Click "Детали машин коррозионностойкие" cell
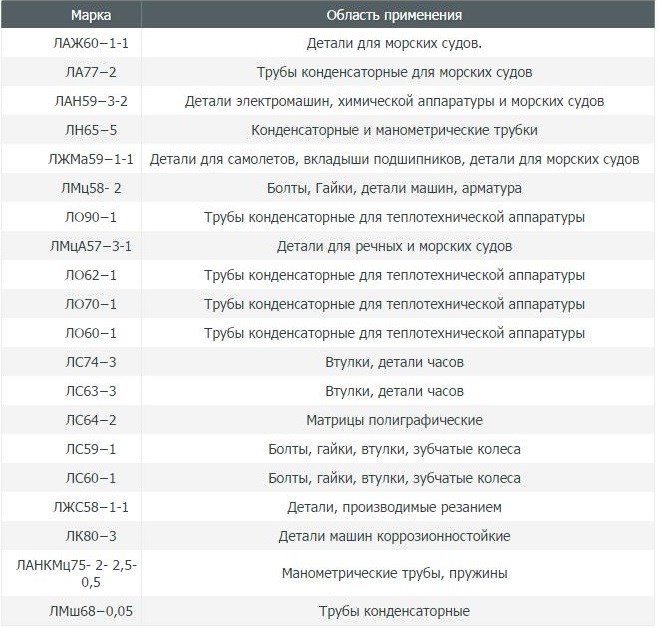 coord(394,536)
